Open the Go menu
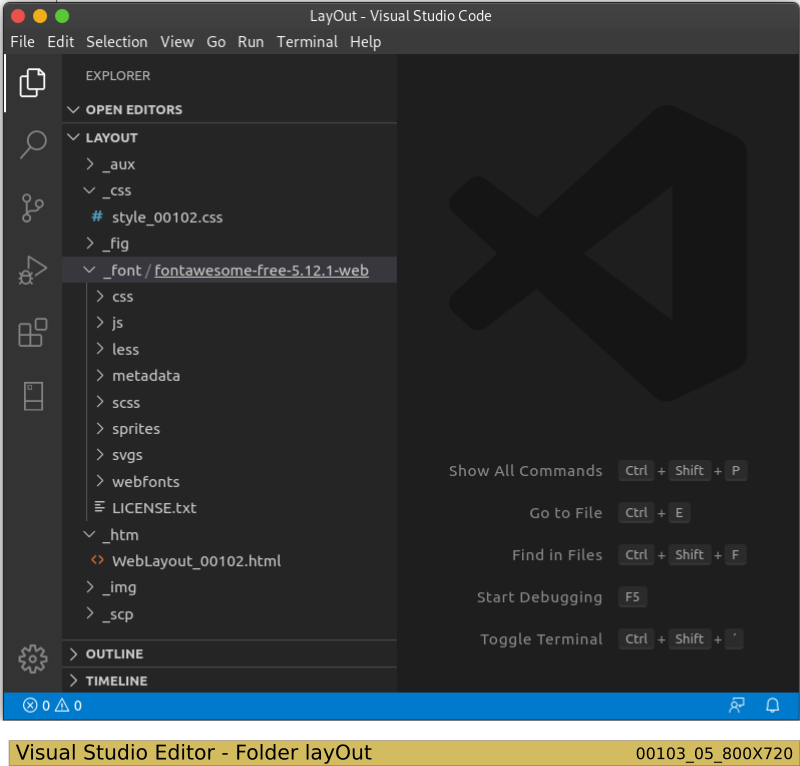 coord(216,42)
